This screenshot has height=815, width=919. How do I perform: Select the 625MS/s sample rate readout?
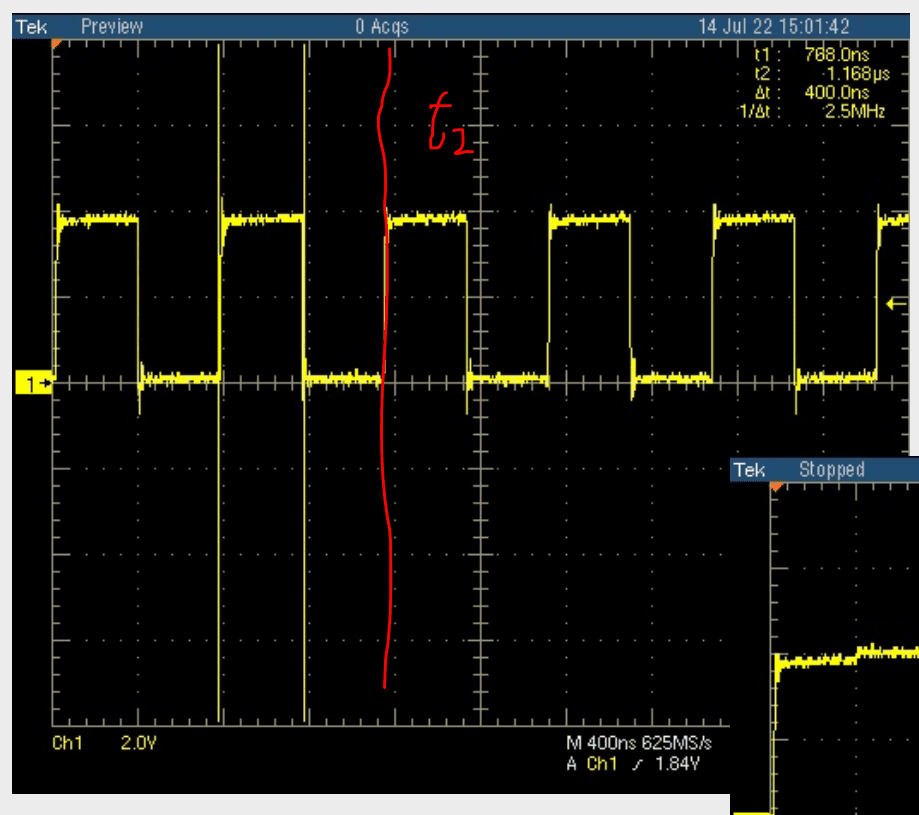[x=676, y=743]
